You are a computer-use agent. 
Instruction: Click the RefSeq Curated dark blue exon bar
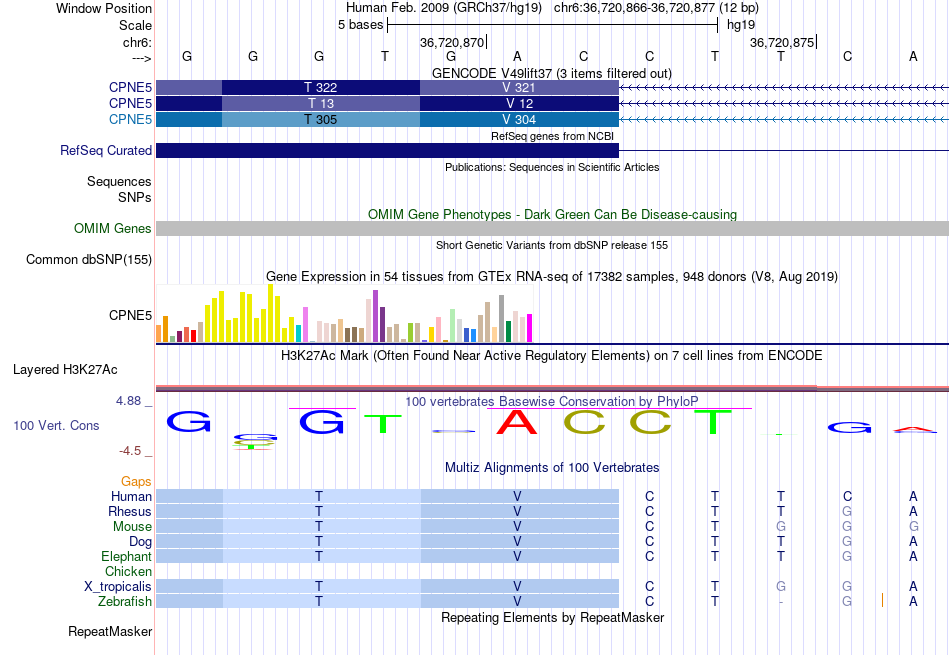point(387,150)
